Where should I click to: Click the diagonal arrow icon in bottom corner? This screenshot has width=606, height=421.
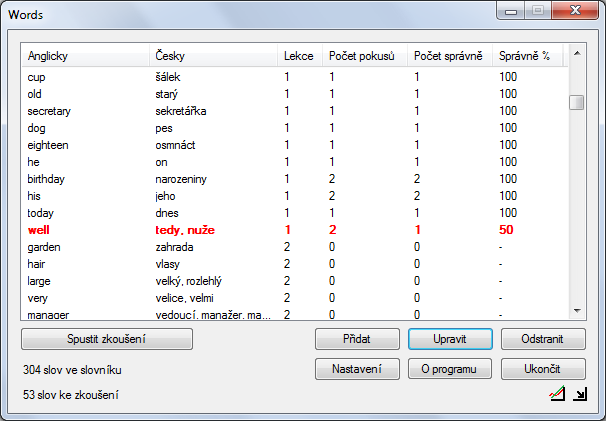(x=580, y=394)
